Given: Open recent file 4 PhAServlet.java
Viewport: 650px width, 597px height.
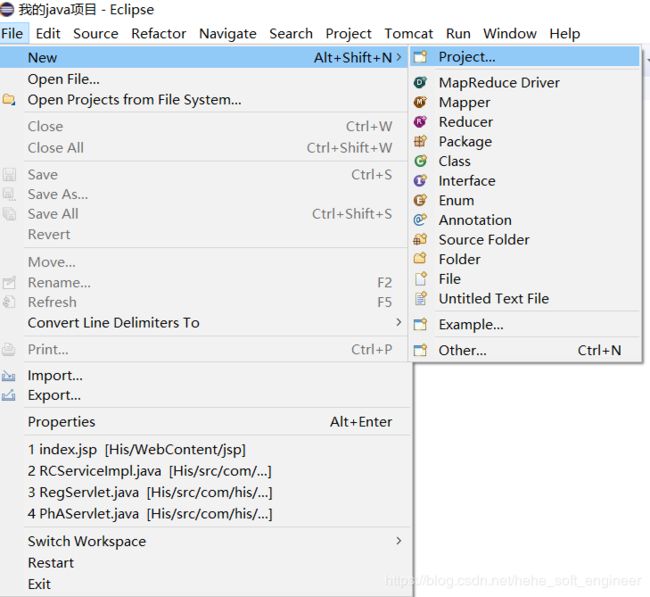Looking at the screenshot, I should (x=150, y=514).
